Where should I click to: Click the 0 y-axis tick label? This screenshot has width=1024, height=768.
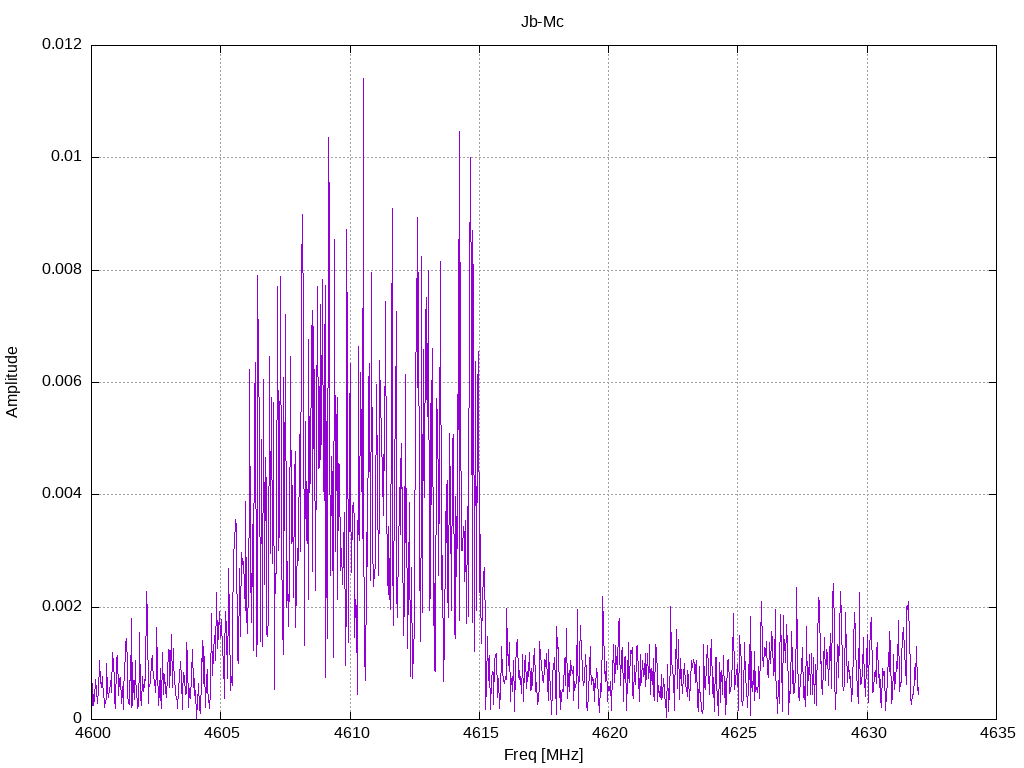coord(78,719)
